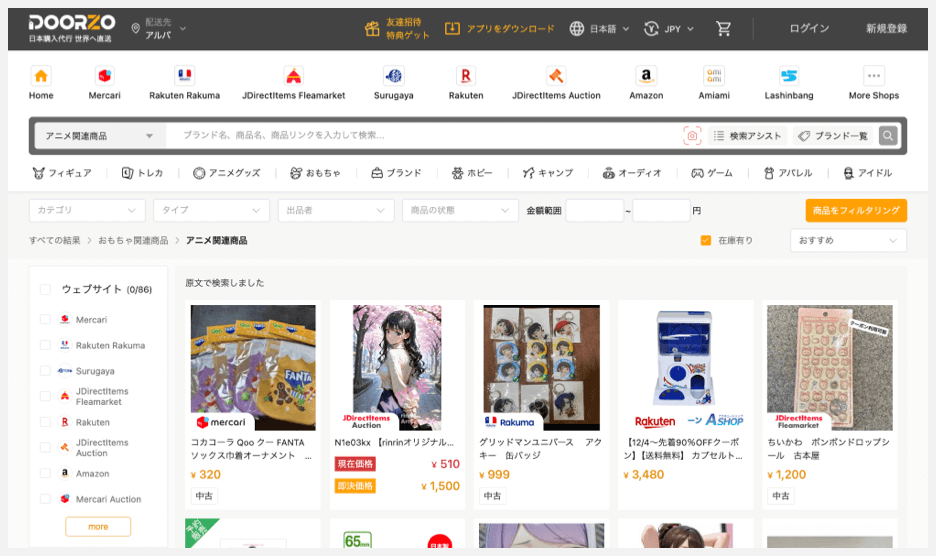Open the Surugaya shop icon
Screen dimensions: 936x556
click(393, 76)
